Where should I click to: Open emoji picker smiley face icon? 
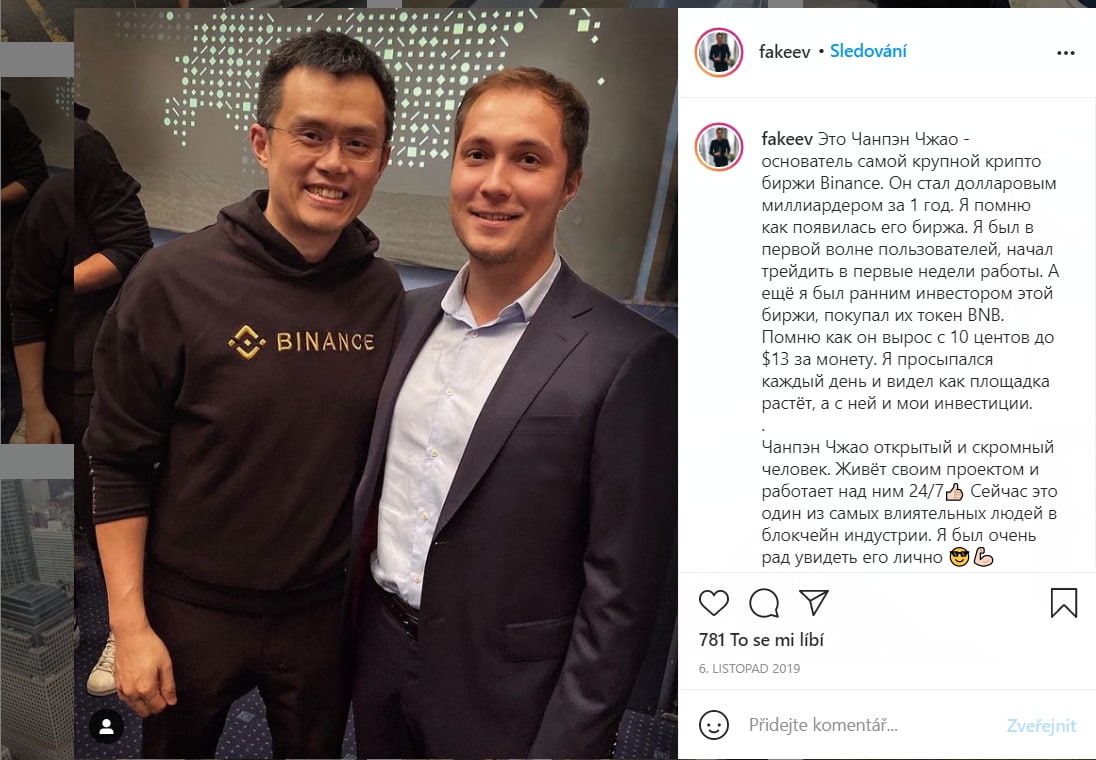714,725
